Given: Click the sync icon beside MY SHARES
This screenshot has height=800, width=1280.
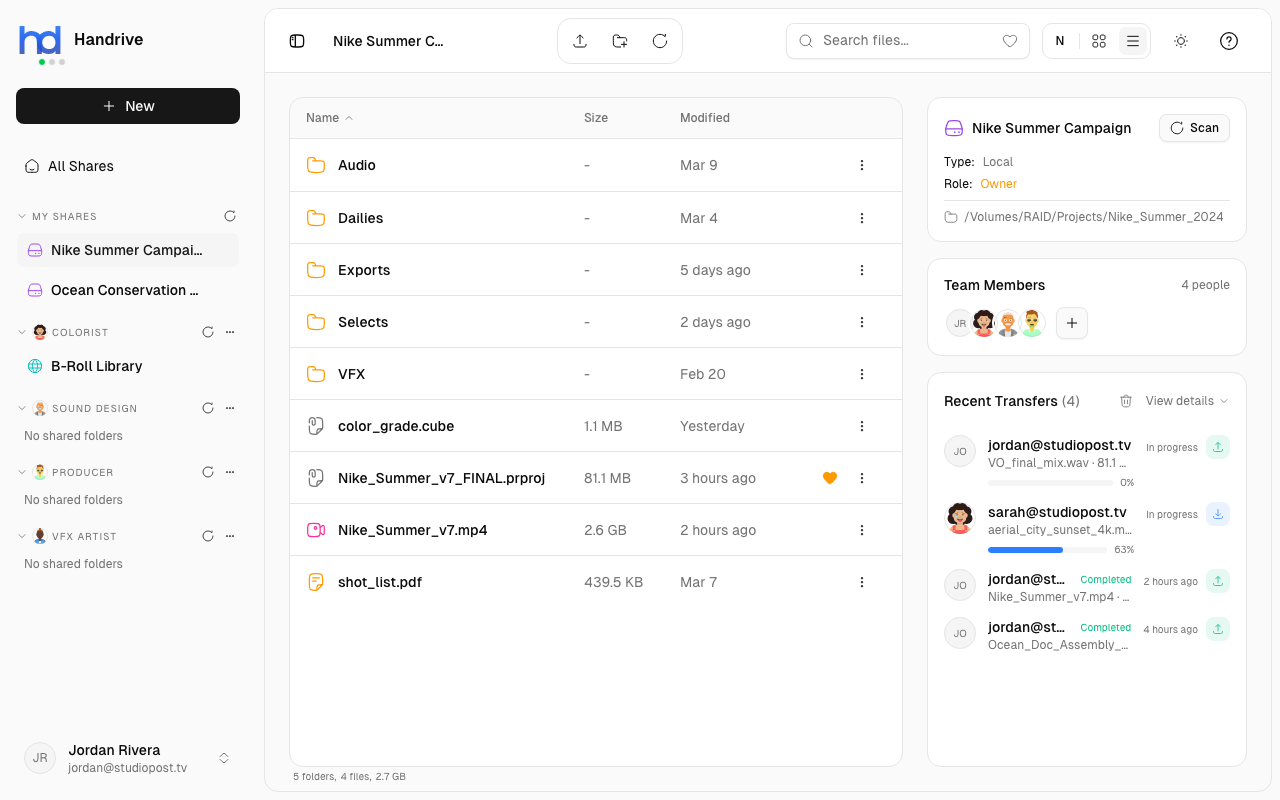Looking at the screenshot, I should (230, 216).
